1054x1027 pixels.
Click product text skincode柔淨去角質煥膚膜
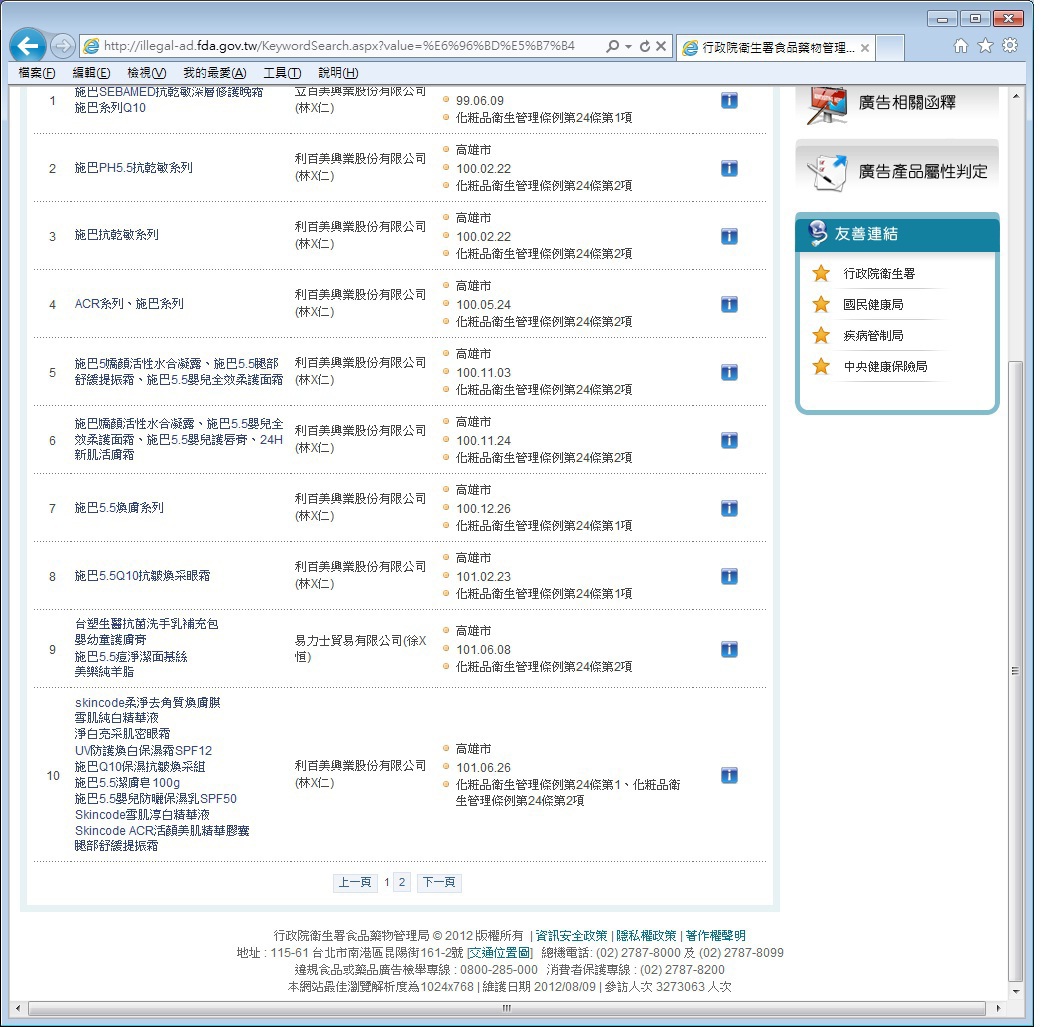147,702
